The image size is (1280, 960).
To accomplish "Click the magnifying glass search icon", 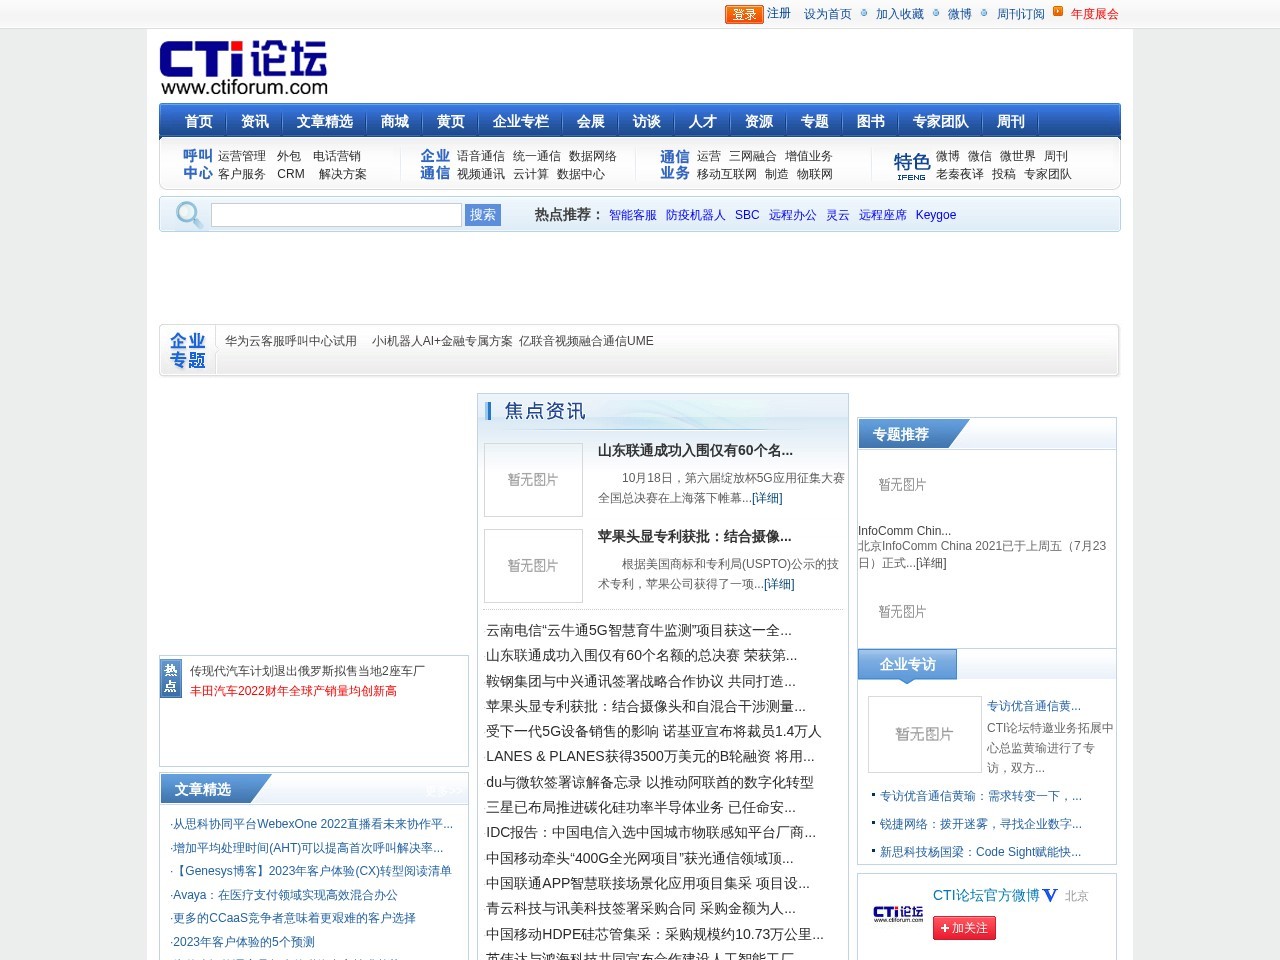I will pyautogui.click(x=188, y=214).
